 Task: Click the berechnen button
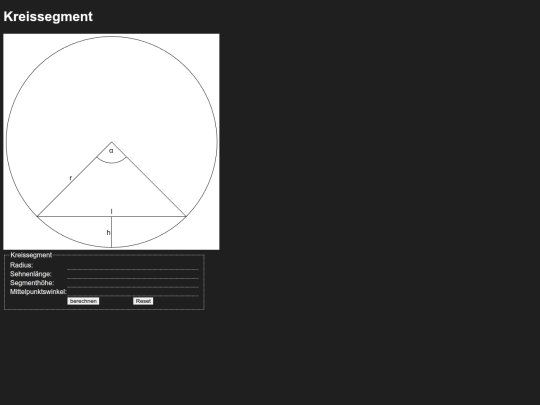83,301
